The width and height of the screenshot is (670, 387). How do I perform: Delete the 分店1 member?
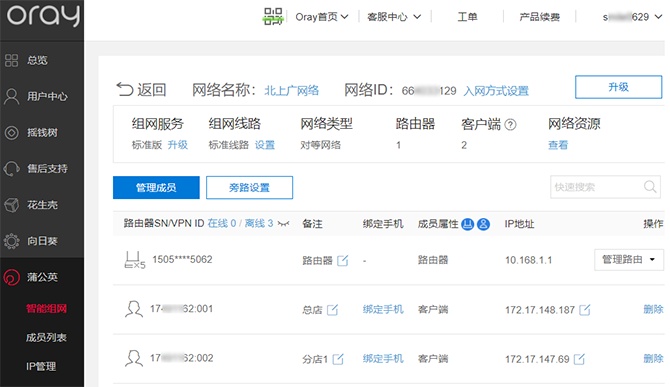pyautogui.click(x=653, y=358)
